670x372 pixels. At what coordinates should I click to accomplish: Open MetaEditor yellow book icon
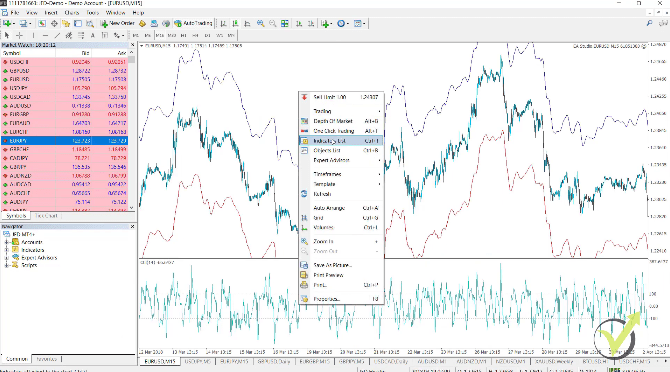pyautogui.click(x=142, y=23)
